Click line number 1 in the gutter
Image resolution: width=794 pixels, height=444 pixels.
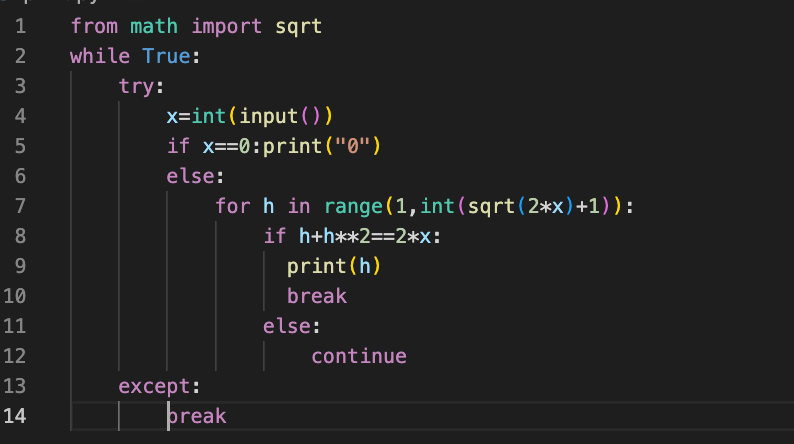19,26
